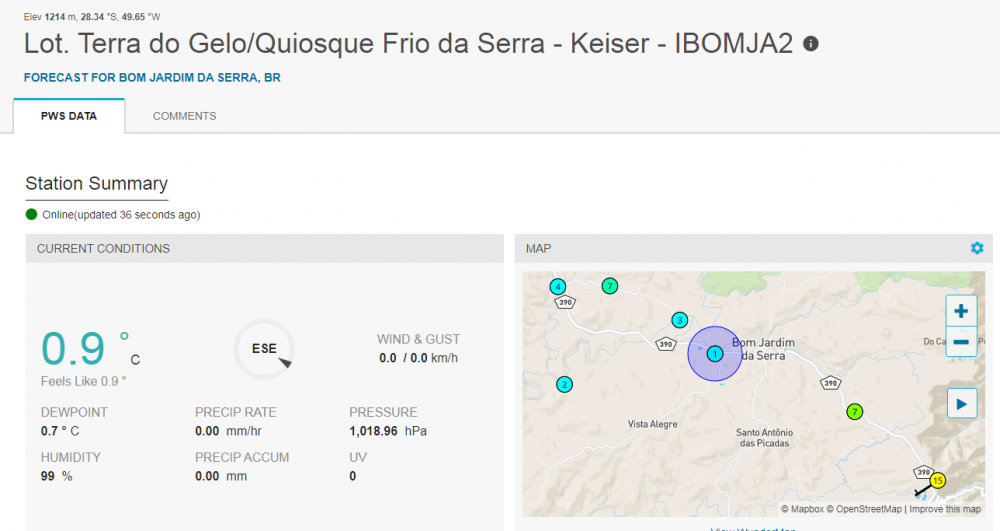This screenshot has height=531, width=1000.
Task: Click the light green marker 7 by road 390
Action: point(854,411)
